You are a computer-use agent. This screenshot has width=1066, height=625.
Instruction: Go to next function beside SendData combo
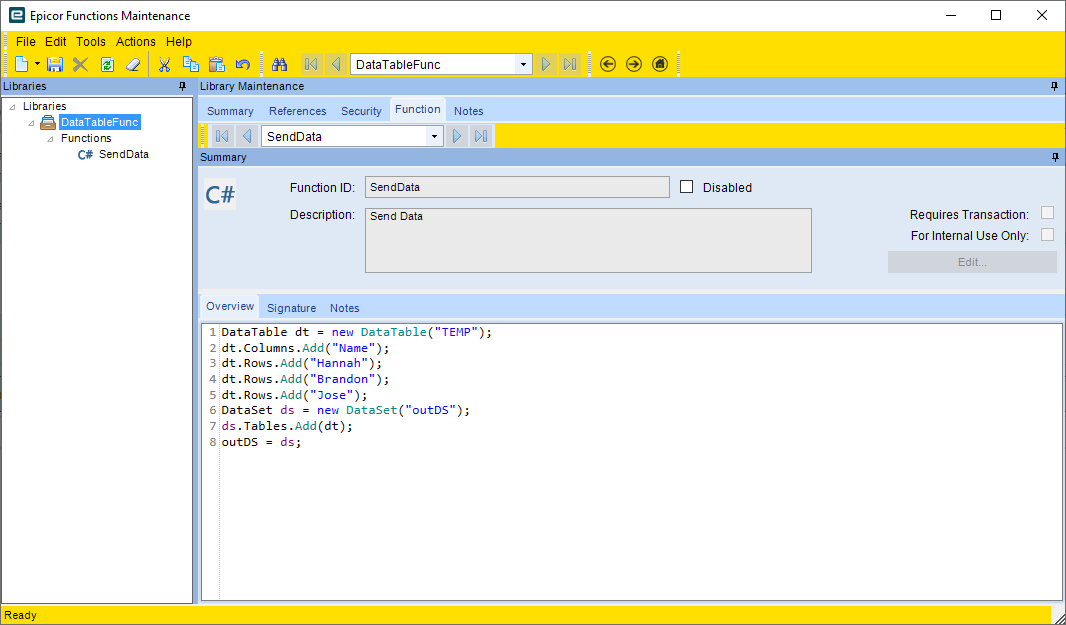(457, 136)
